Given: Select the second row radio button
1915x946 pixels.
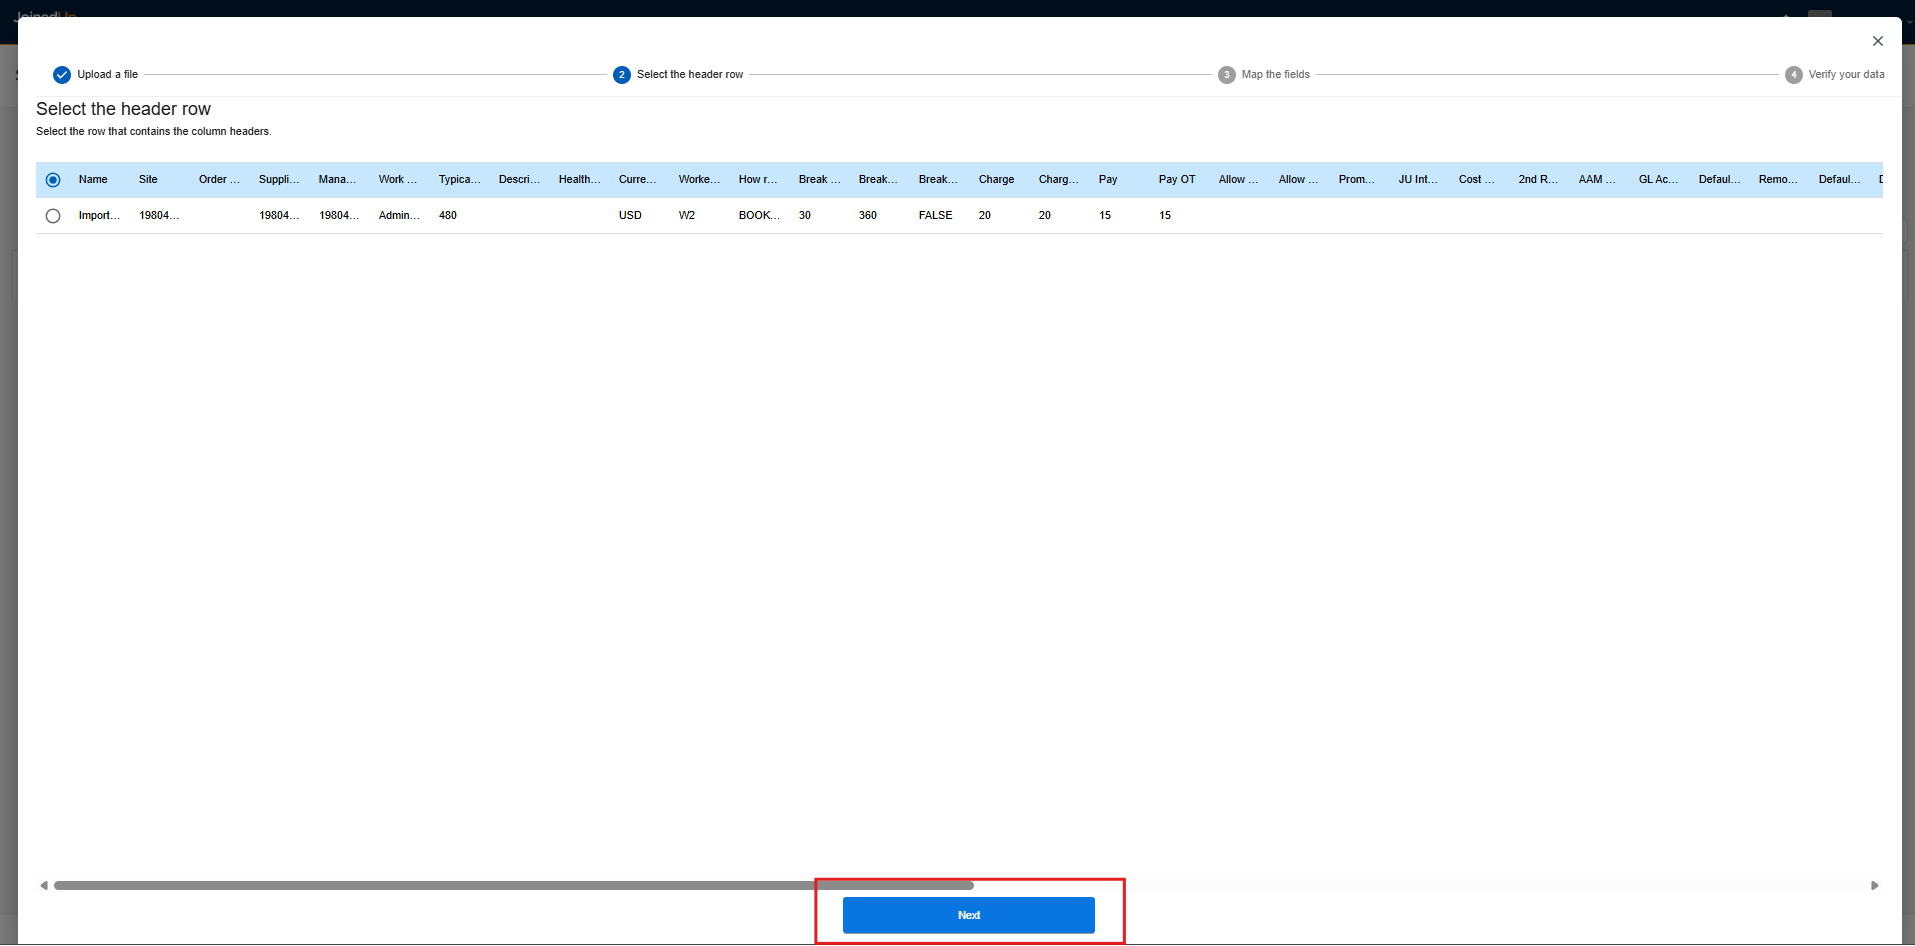Looking at the screenshot, I should tap(53, 216).
